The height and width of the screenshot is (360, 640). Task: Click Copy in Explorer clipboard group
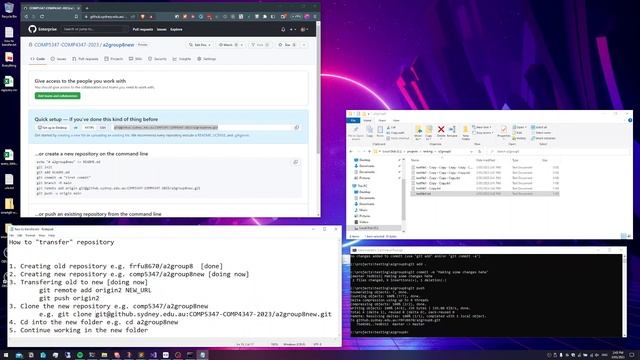[x=369, y=132]
